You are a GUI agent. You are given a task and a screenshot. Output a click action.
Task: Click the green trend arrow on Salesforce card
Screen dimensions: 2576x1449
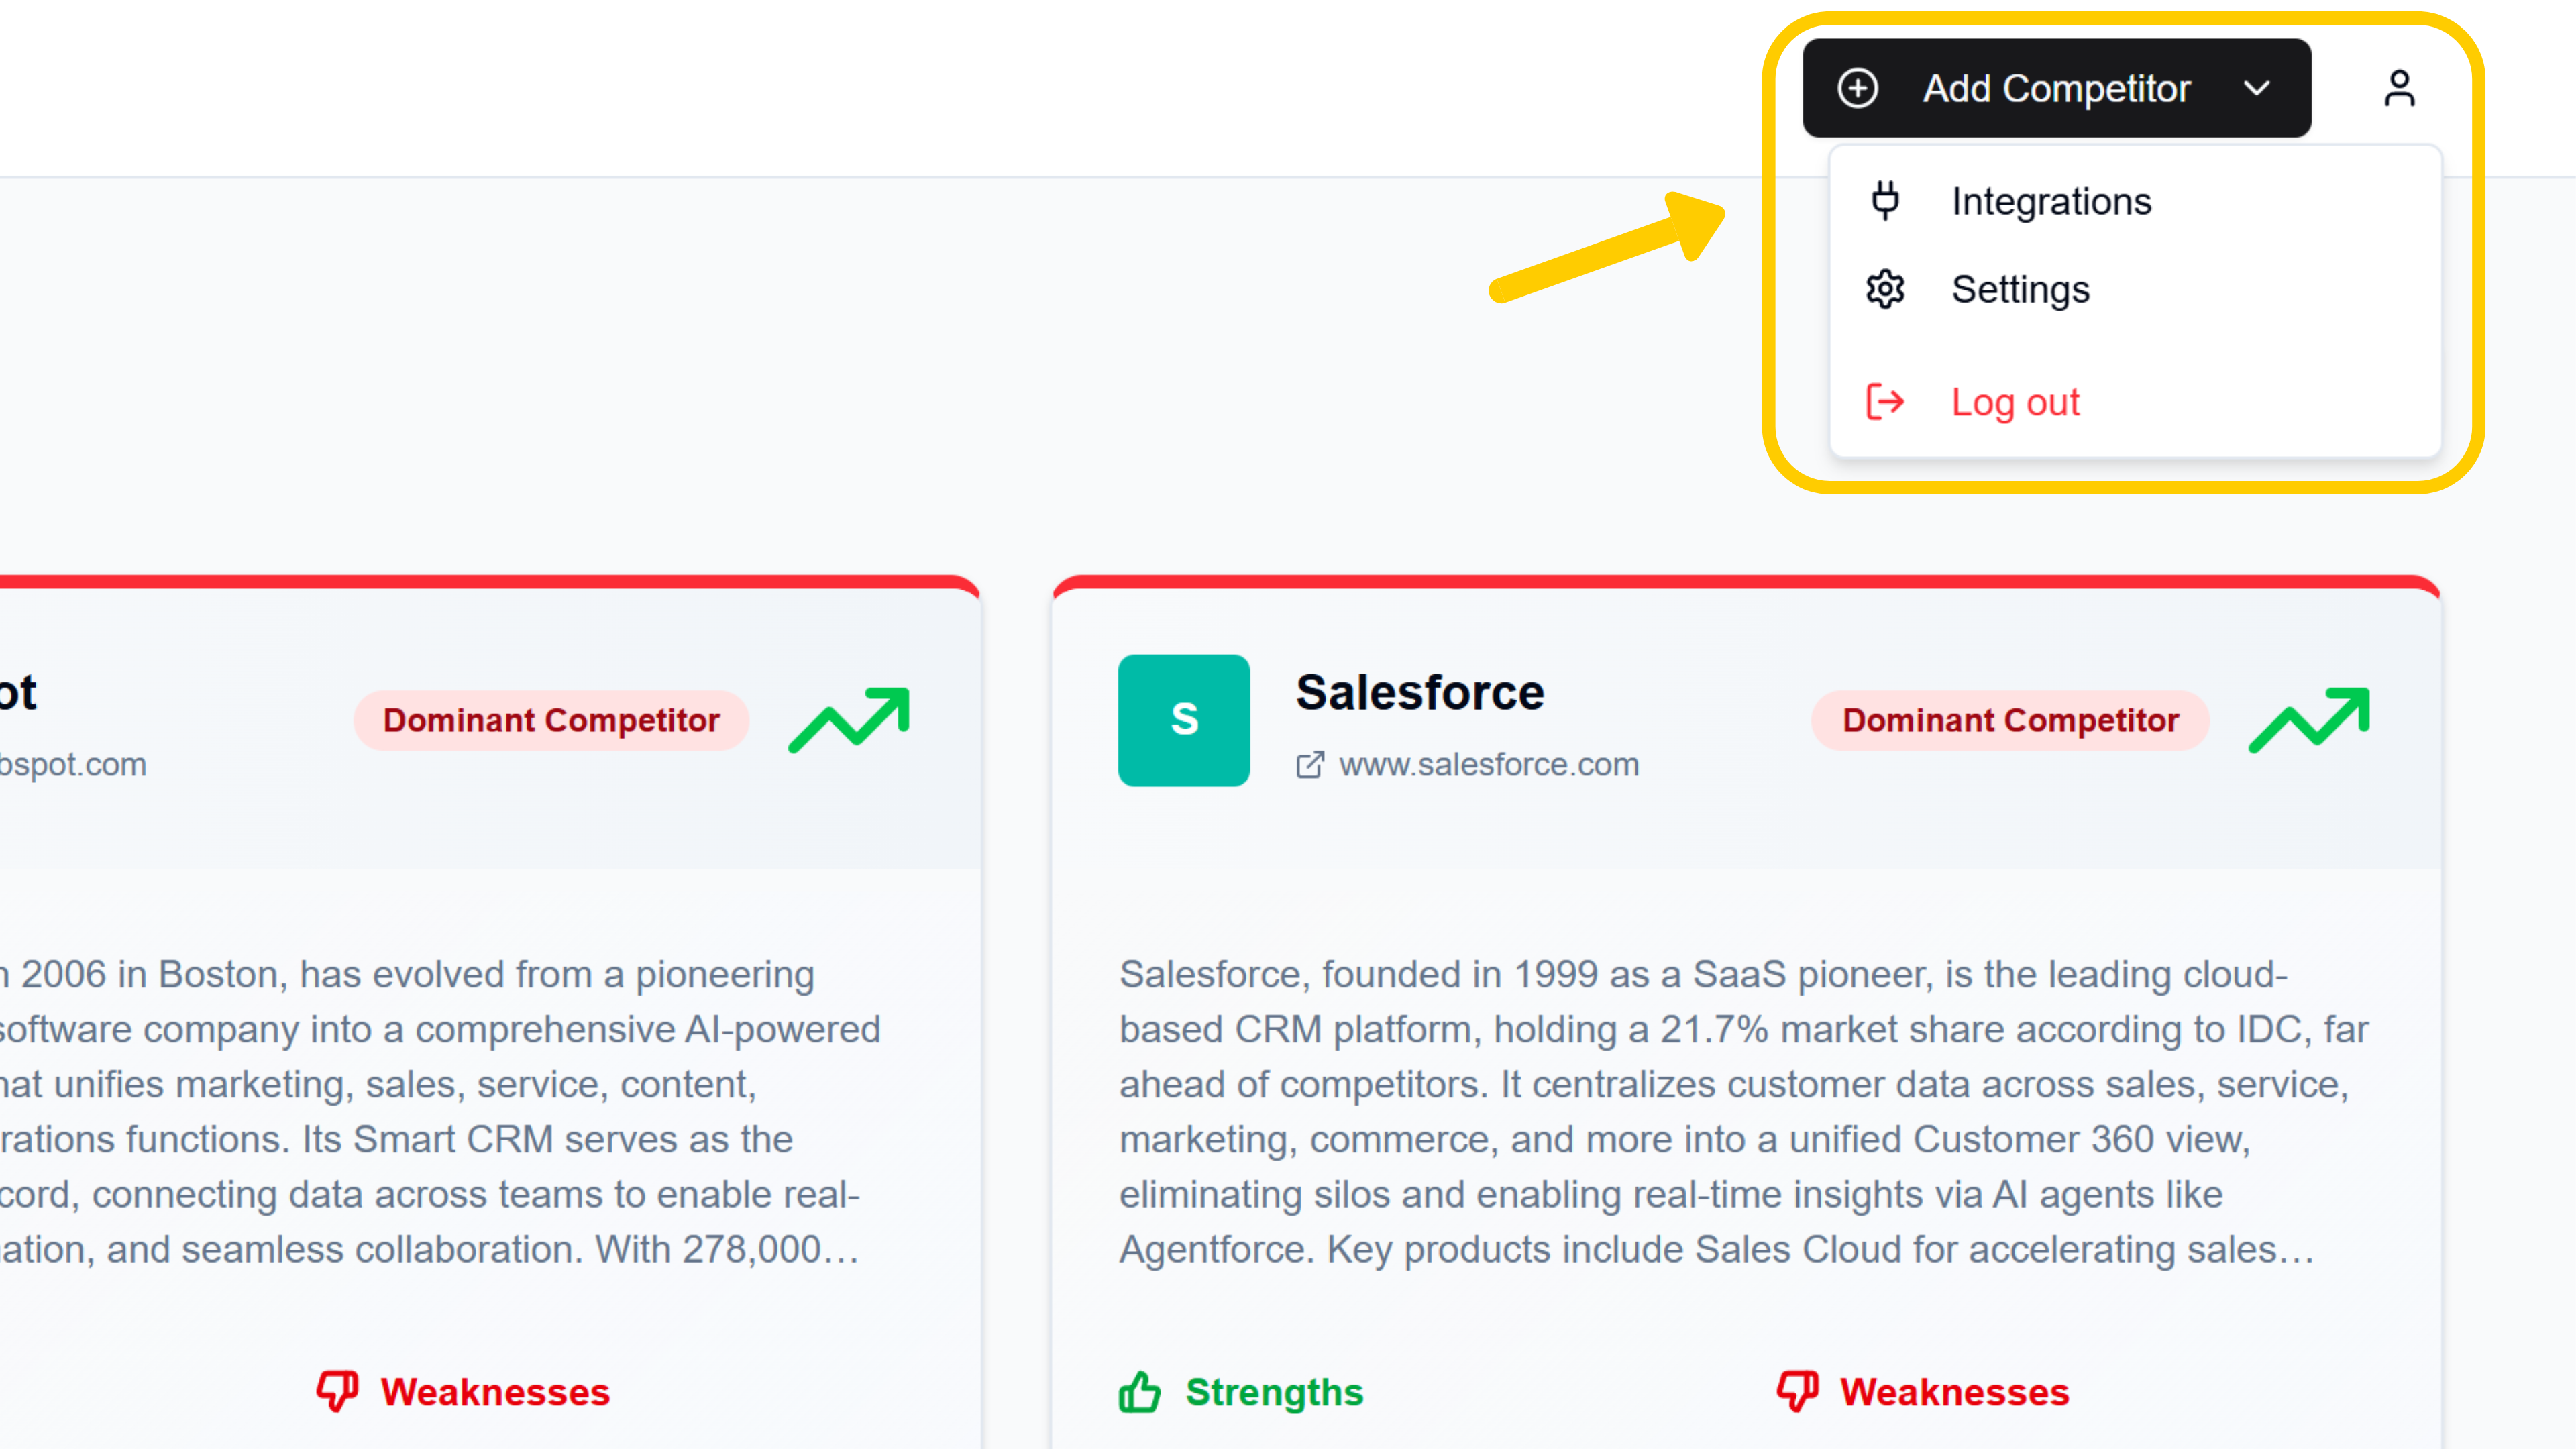(x=2309, y=718)
